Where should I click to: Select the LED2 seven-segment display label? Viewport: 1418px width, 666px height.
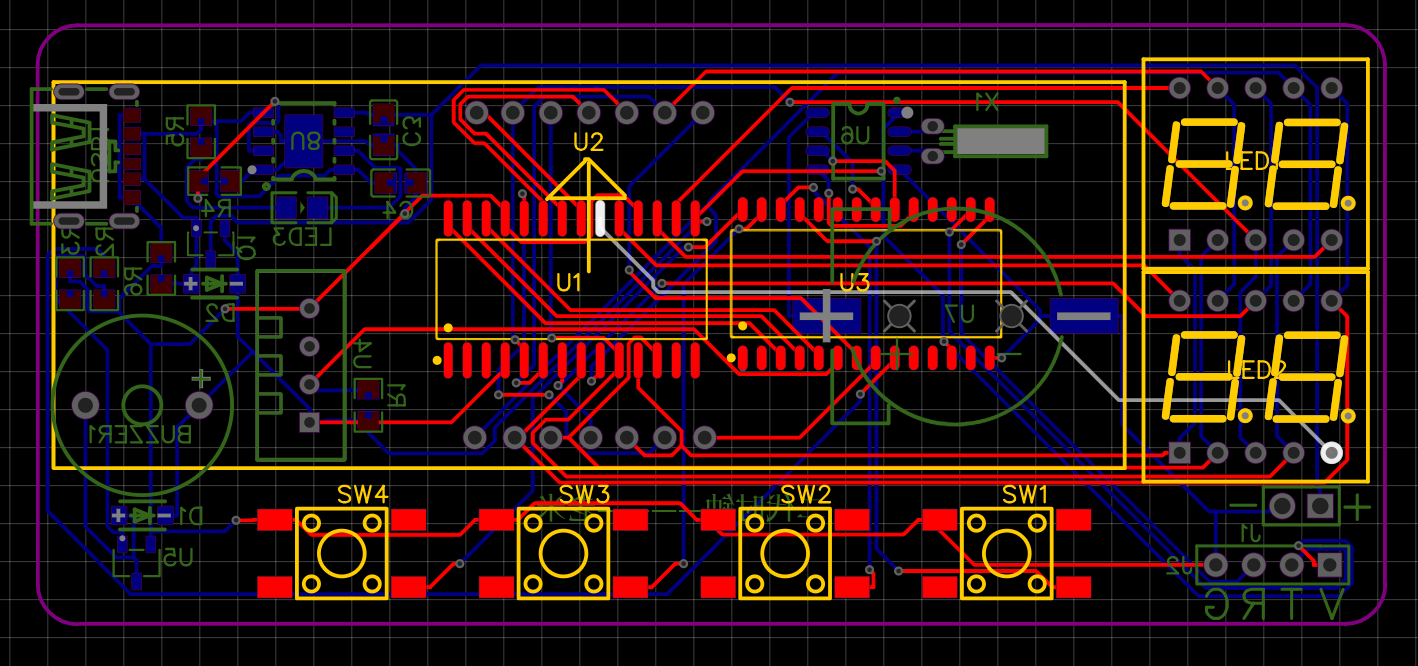[x=1256, y=370]
